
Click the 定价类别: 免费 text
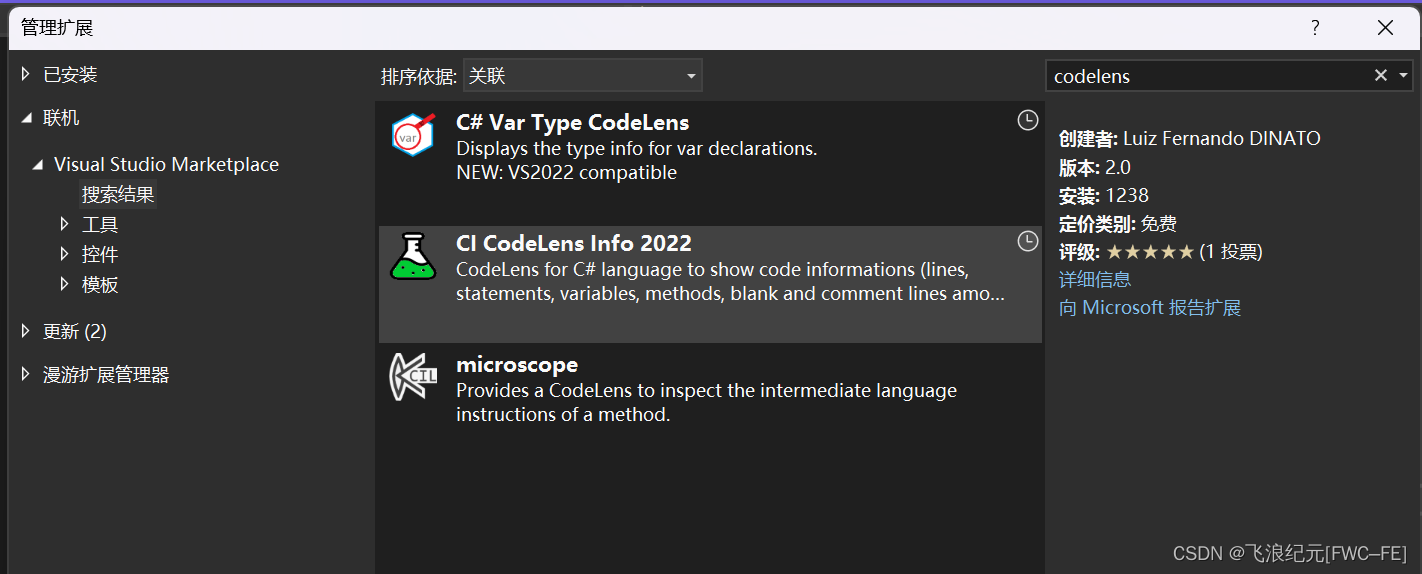[1118, 224]
